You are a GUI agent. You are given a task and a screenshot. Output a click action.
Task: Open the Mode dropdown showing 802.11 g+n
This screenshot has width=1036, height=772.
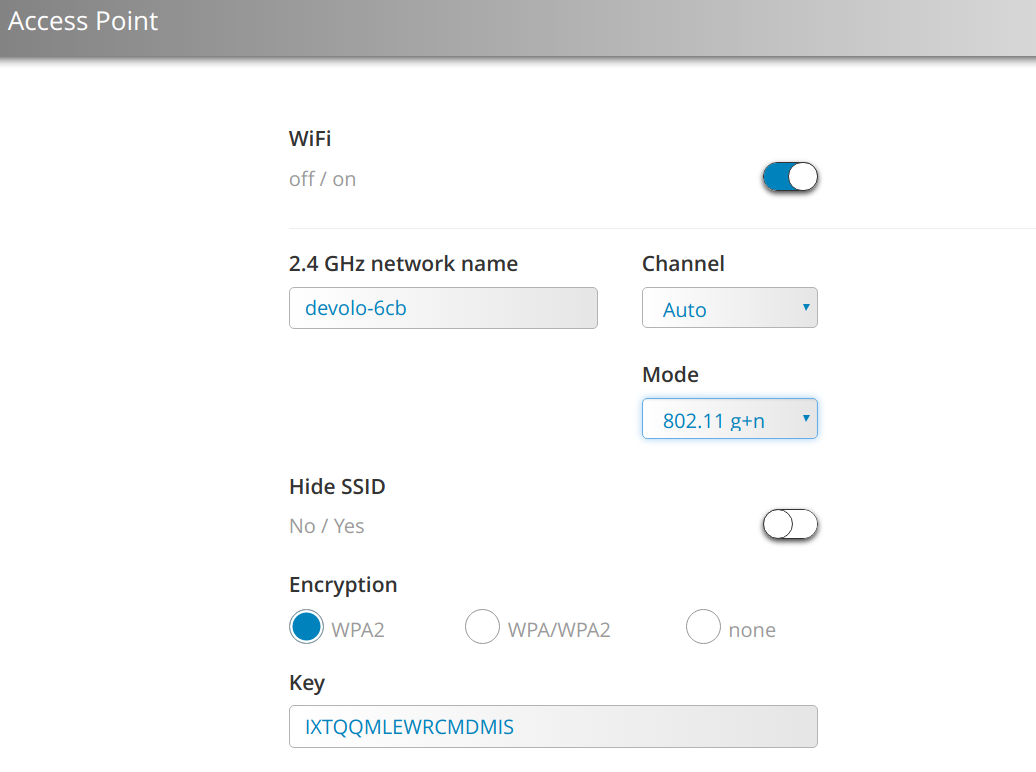729,419
